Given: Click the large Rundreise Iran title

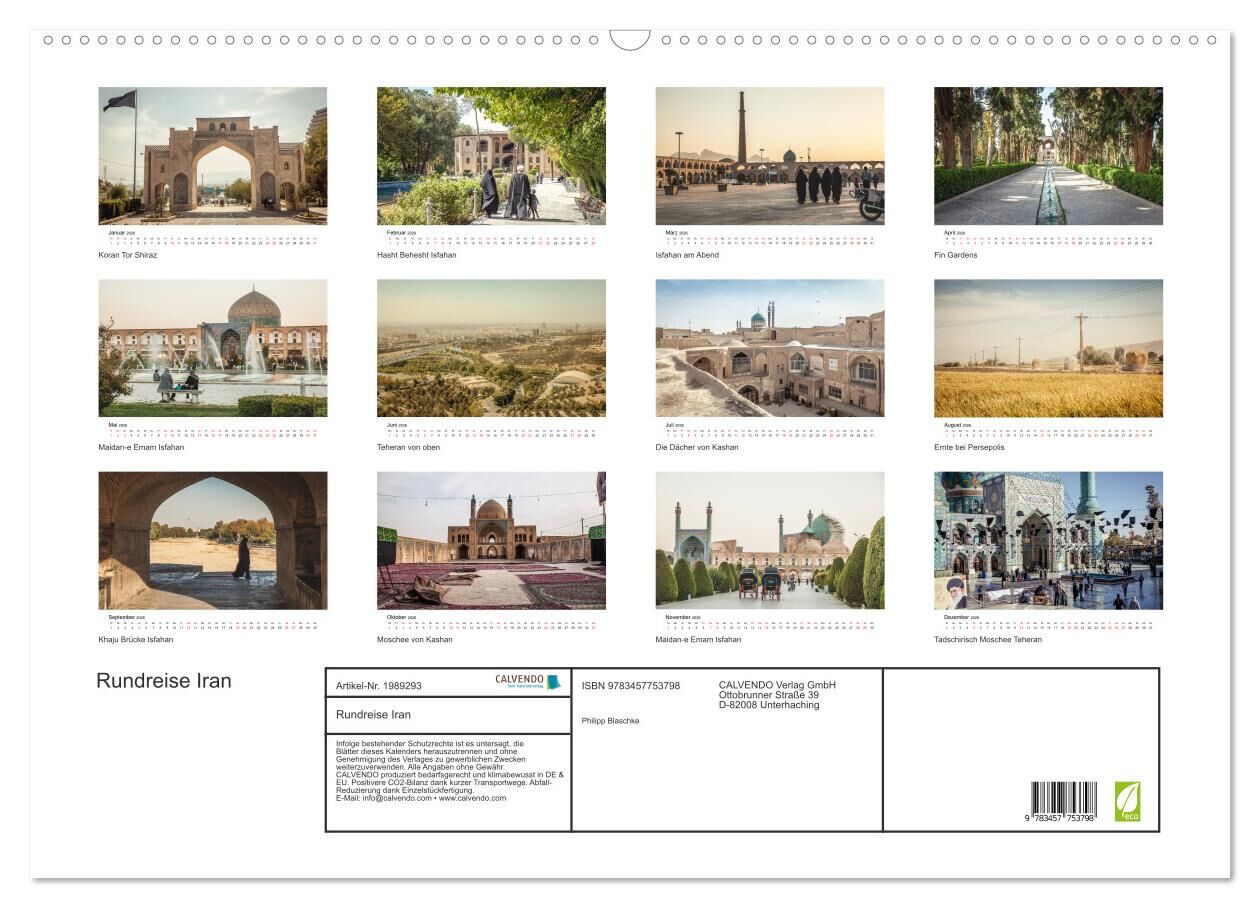Looking at the screenshot, I should click(164, 681).
